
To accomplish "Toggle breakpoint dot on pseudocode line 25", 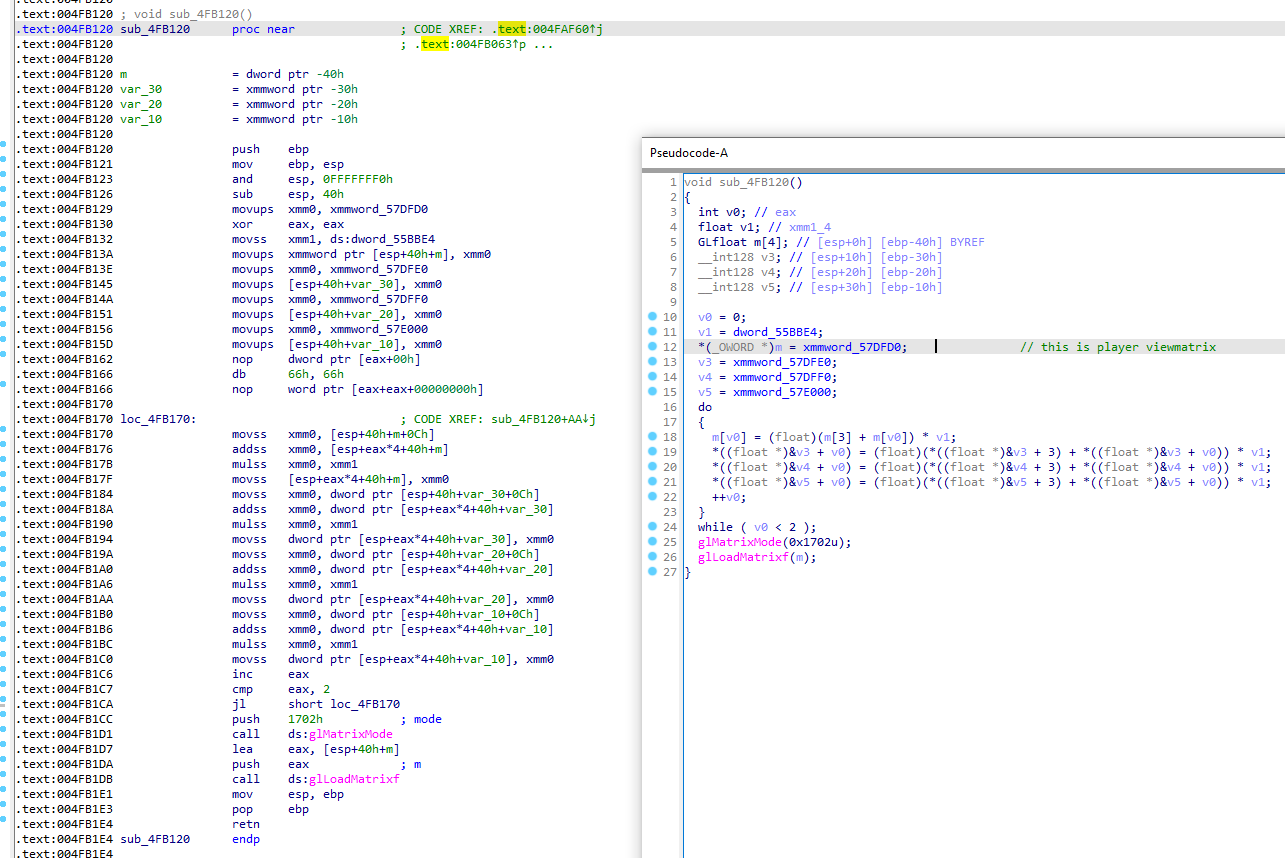I will (653, 542).
